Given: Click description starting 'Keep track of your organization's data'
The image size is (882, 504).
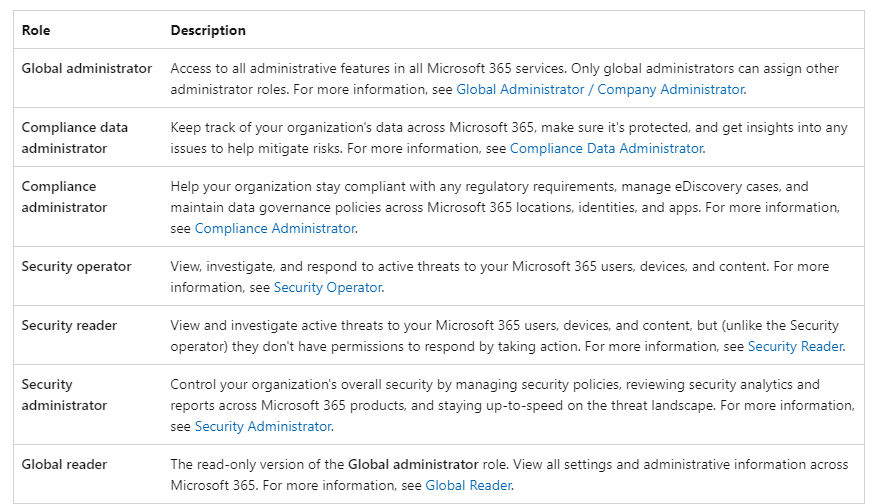Looking at the screenshot, I should (509, 138).
